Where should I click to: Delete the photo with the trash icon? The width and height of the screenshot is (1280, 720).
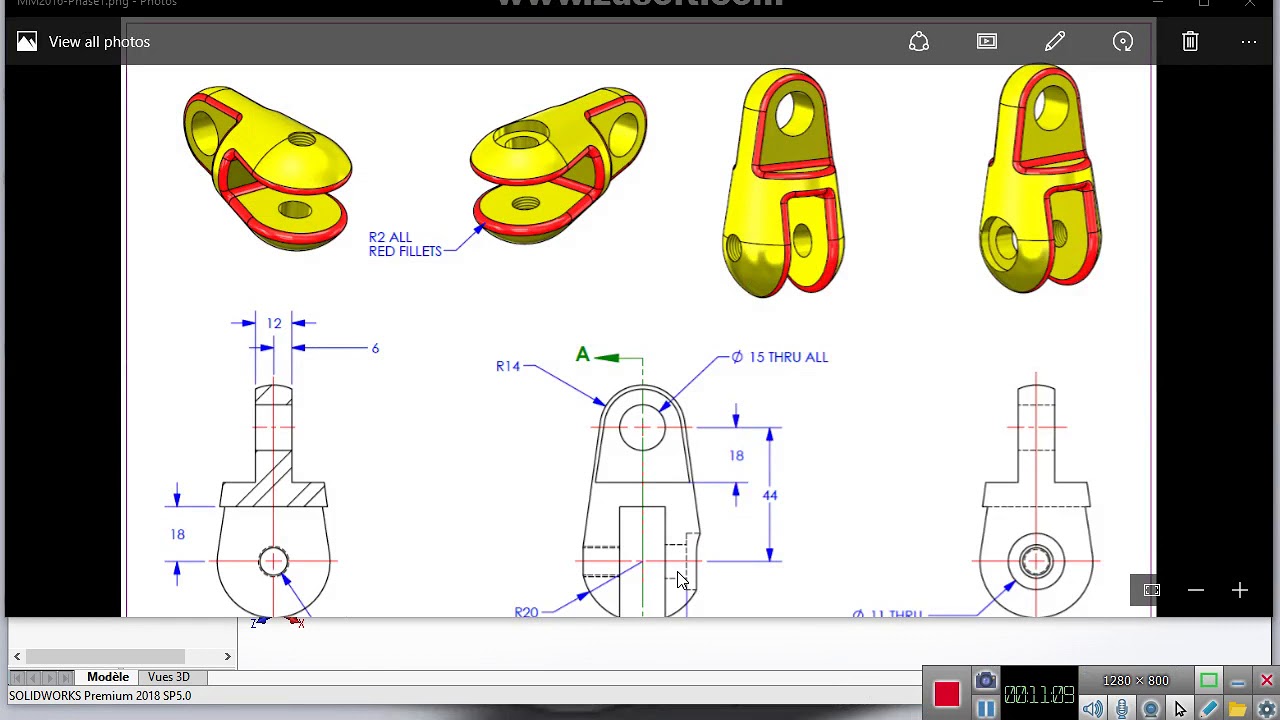[x=1190, y=42]
